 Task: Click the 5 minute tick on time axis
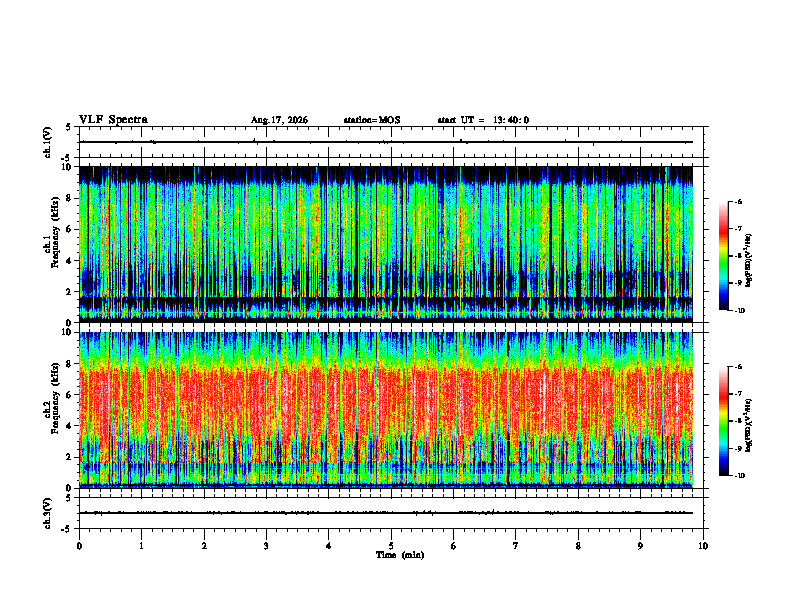pyautogui.click(x=391, y=546)
